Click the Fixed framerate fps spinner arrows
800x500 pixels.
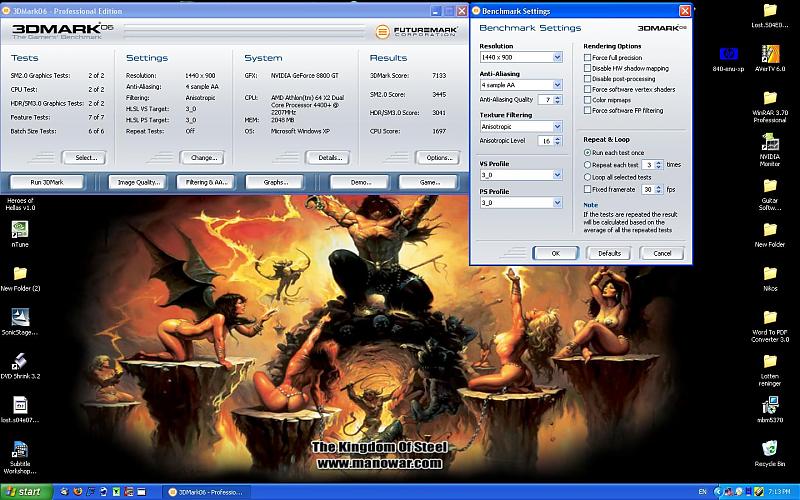click(659, 189)
